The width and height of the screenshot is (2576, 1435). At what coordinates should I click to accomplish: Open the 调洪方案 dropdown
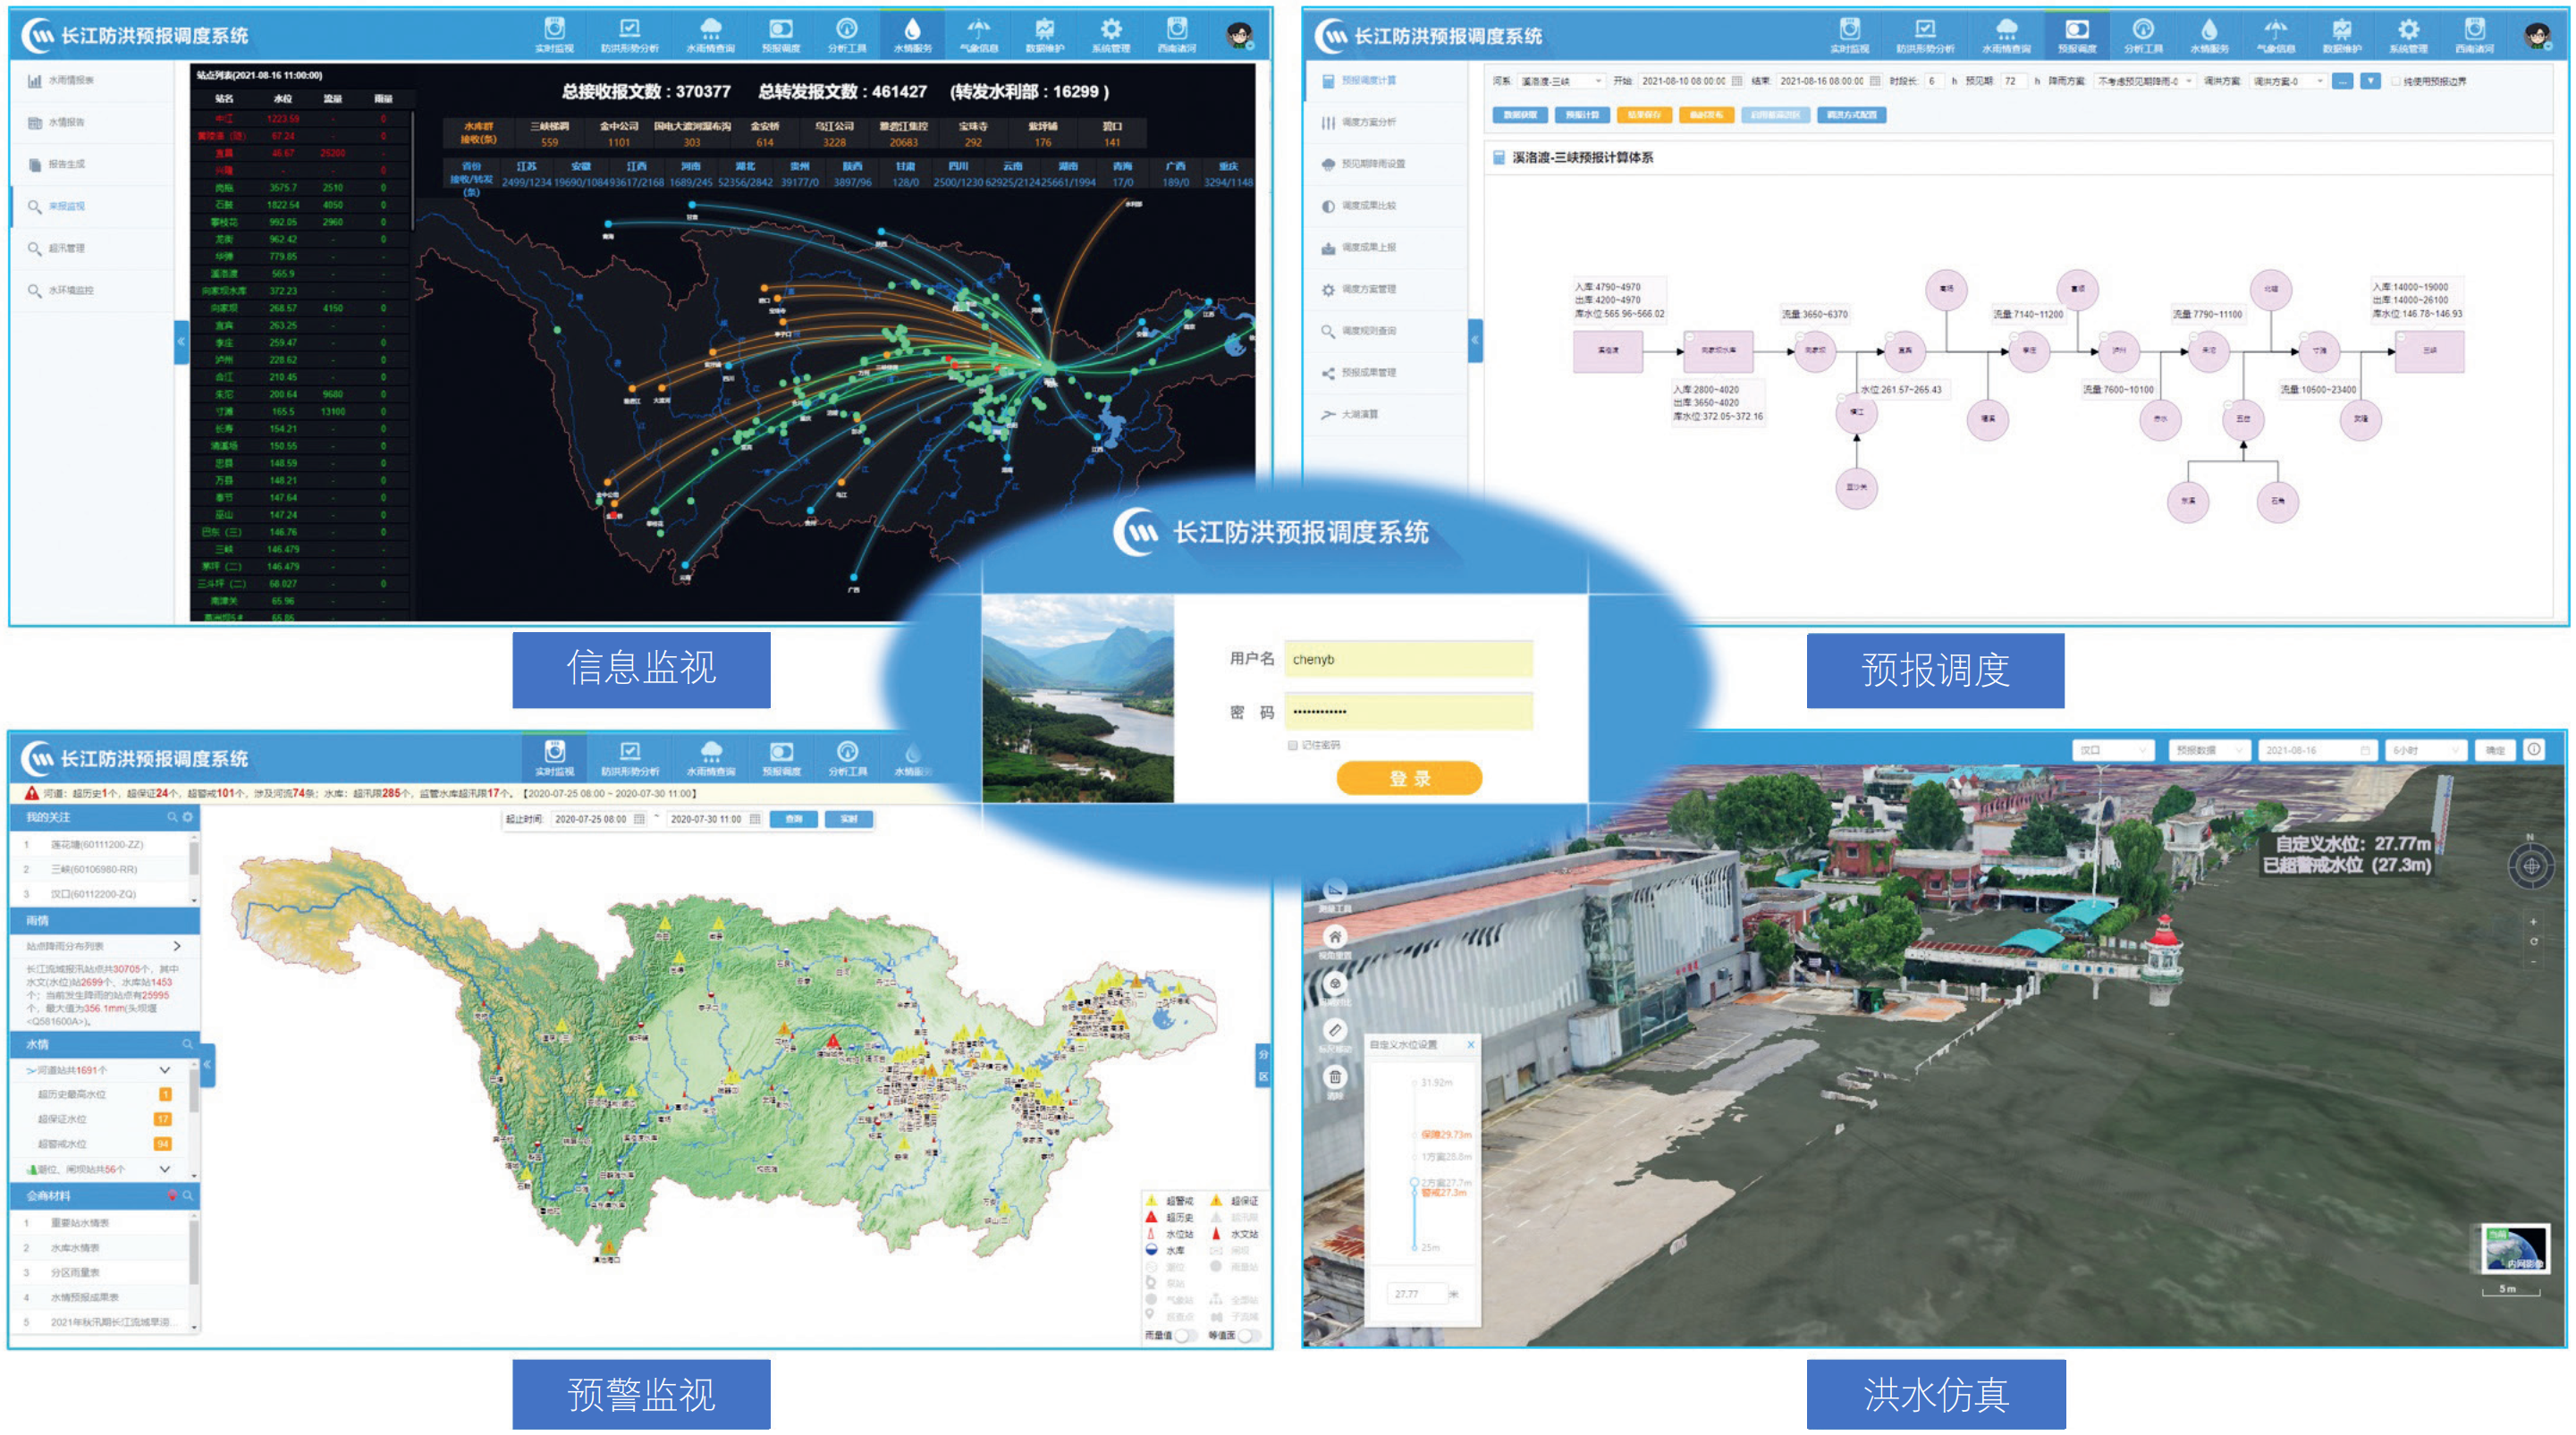pyautogui.click(x=2288, y=81)
